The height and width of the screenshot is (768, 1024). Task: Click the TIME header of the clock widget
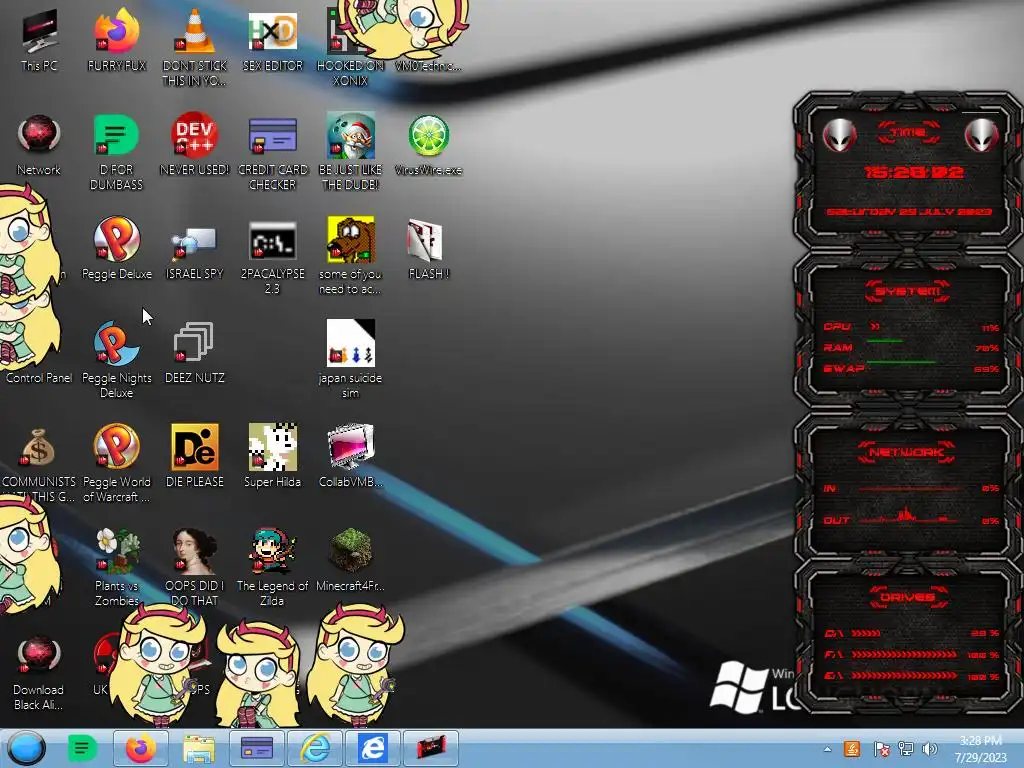908,132
